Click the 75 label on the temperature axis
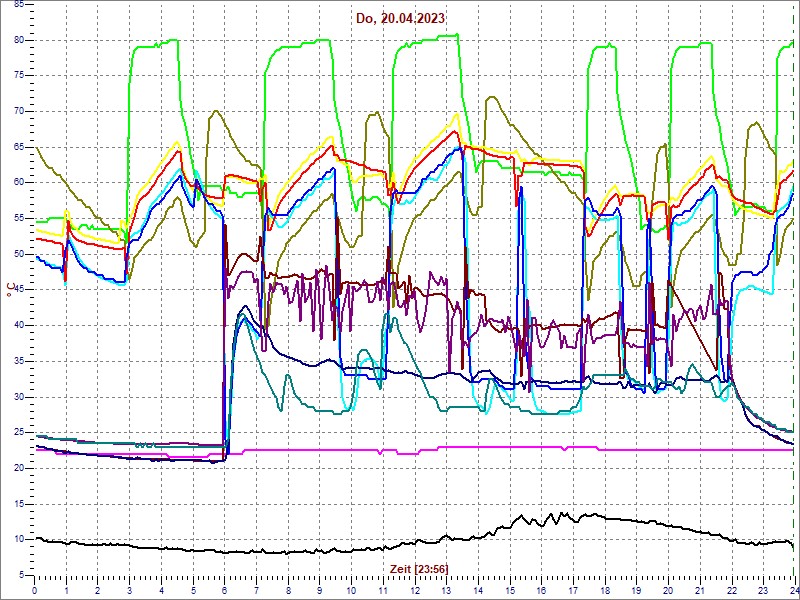 tap(18, 76)
